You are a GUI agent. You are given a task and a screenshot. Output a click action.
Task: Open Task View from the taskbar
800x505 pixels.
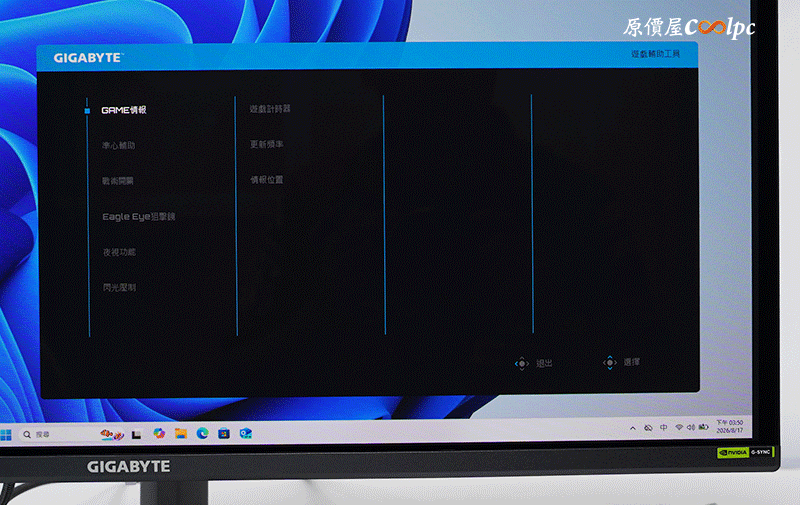[136, 435]
